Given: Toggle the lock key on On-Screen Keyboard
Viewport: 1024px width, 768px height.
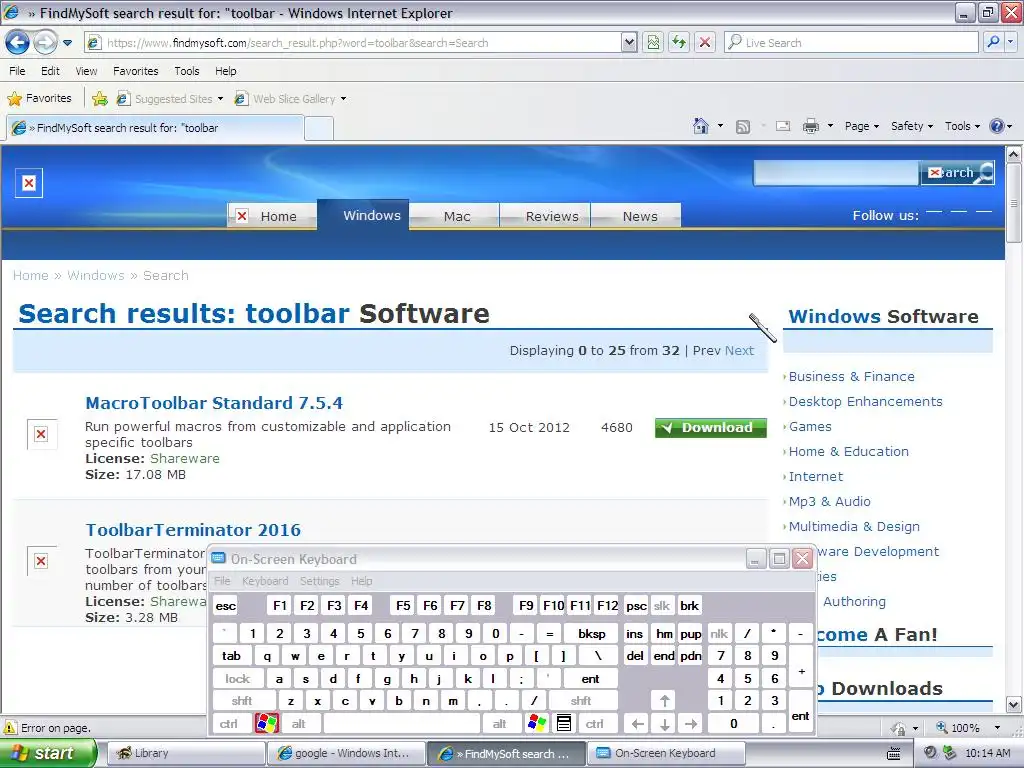Looking at the screenshot, I should pos(238,679).
